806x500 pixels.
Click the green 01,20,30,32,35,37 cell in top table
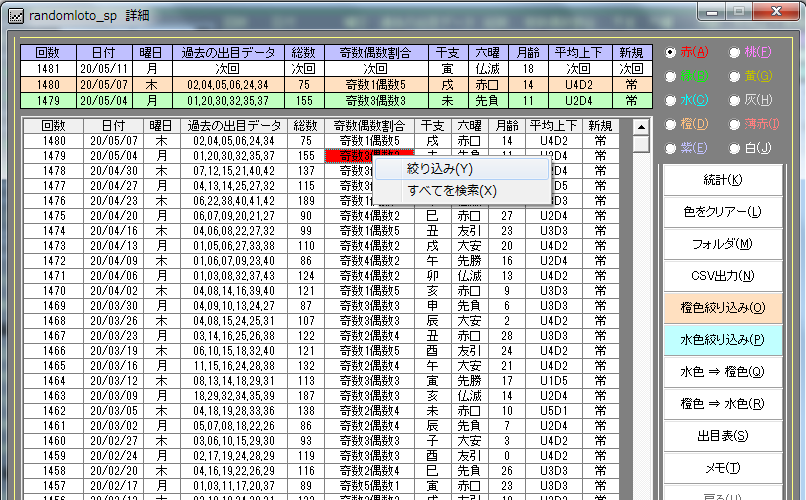[228, 101]
